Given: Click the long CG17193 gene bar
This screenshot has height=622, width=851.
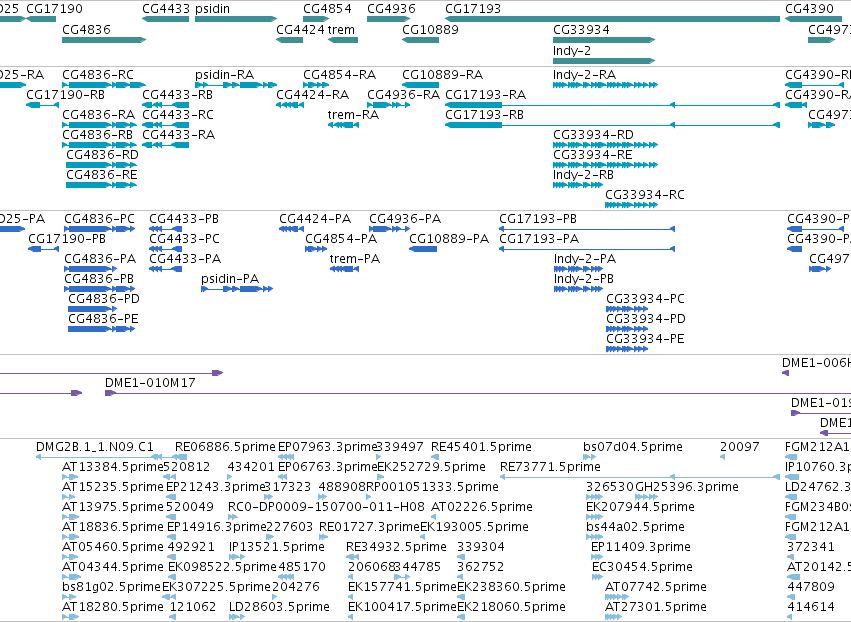Looking at the screenshot, I should (612, 20).
